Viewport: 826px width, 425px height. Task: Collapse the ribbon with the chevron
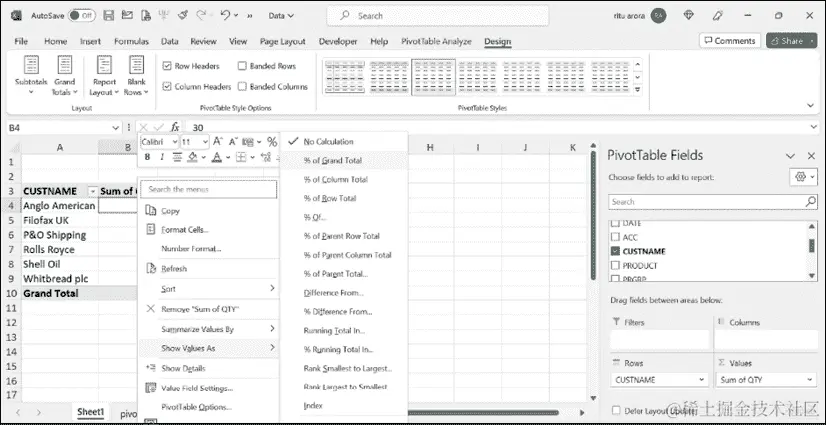810,105
